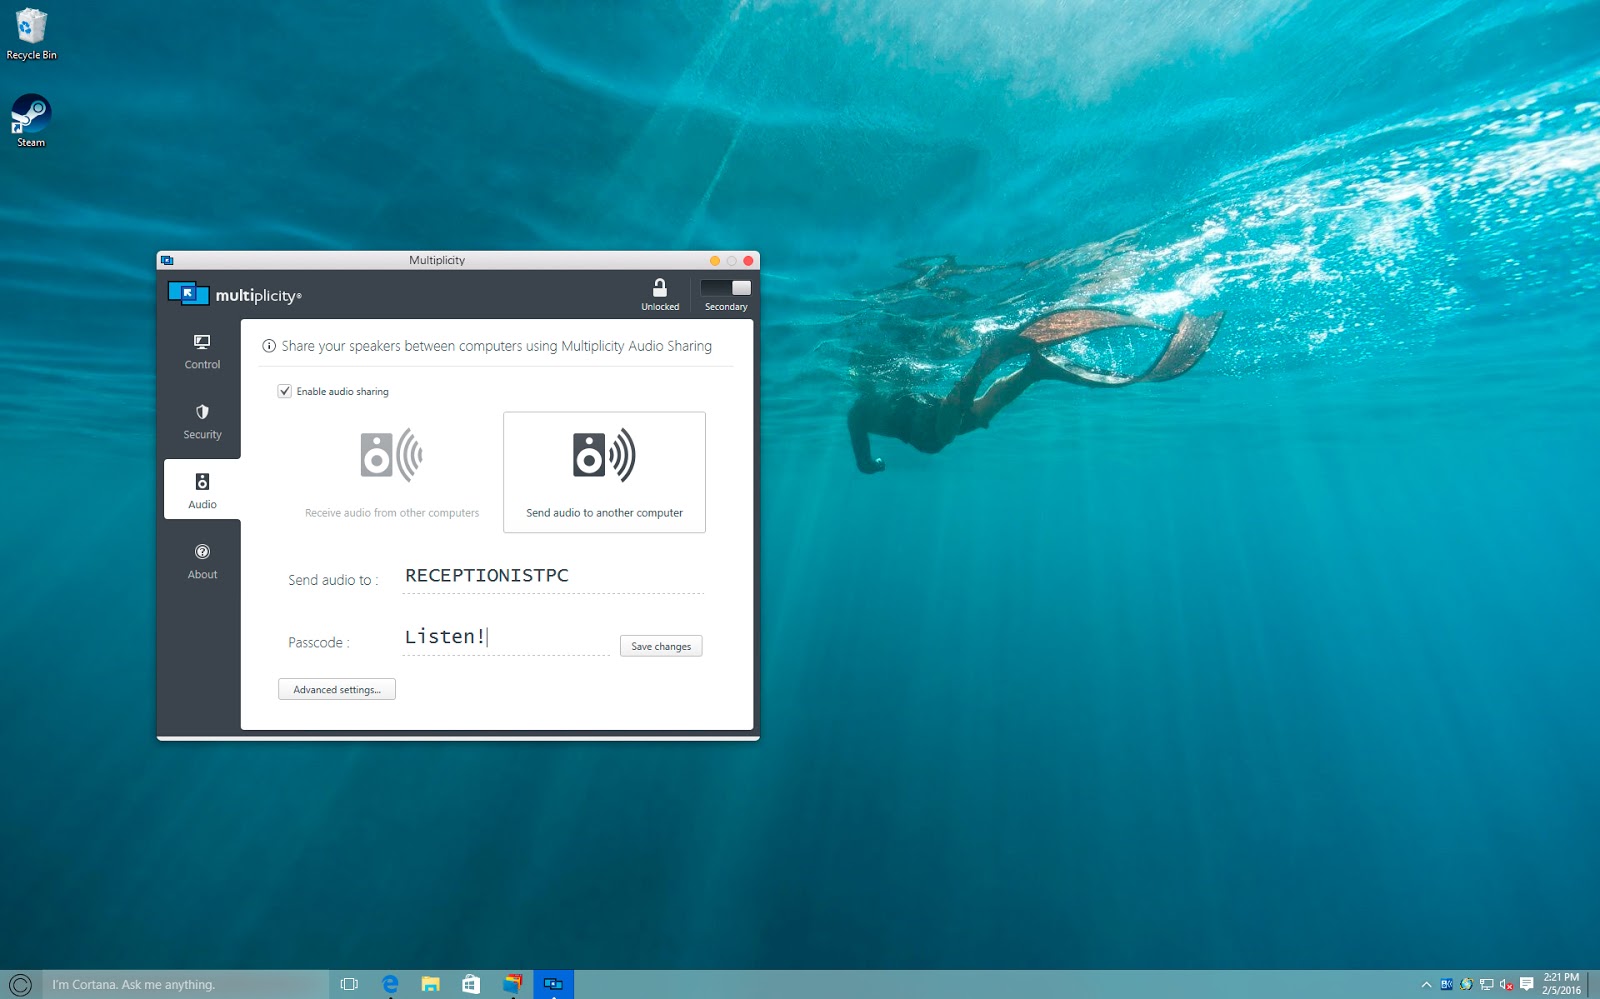Toggle the Secondary mode switch
The image size is (1600, 999).
726,288
